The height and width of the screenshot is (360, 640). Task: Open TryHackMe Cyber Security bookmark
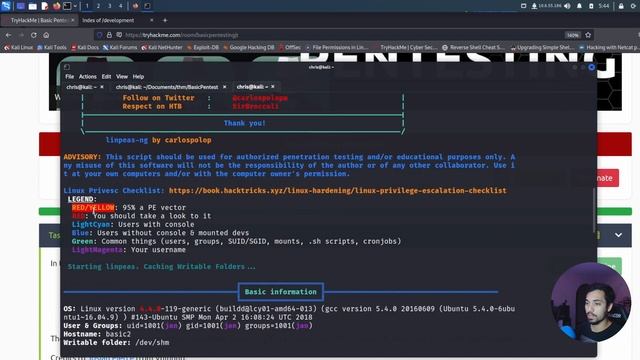(x=405, y=47)
